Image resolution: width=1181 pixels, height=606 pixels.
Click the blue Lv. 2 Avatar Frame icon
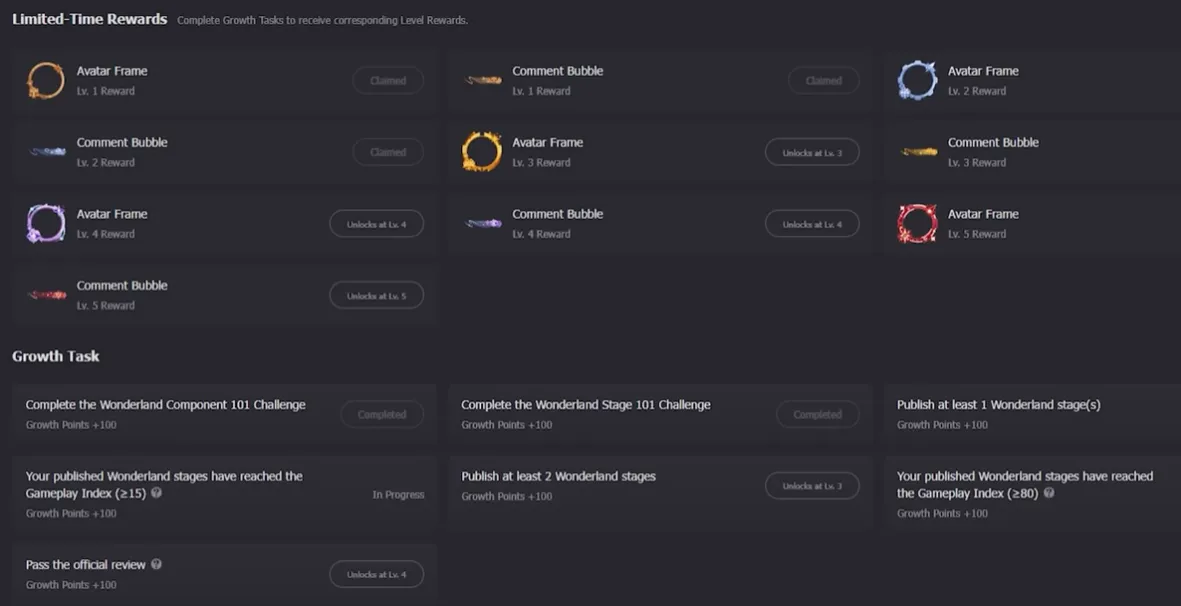(x=917, y=80)
